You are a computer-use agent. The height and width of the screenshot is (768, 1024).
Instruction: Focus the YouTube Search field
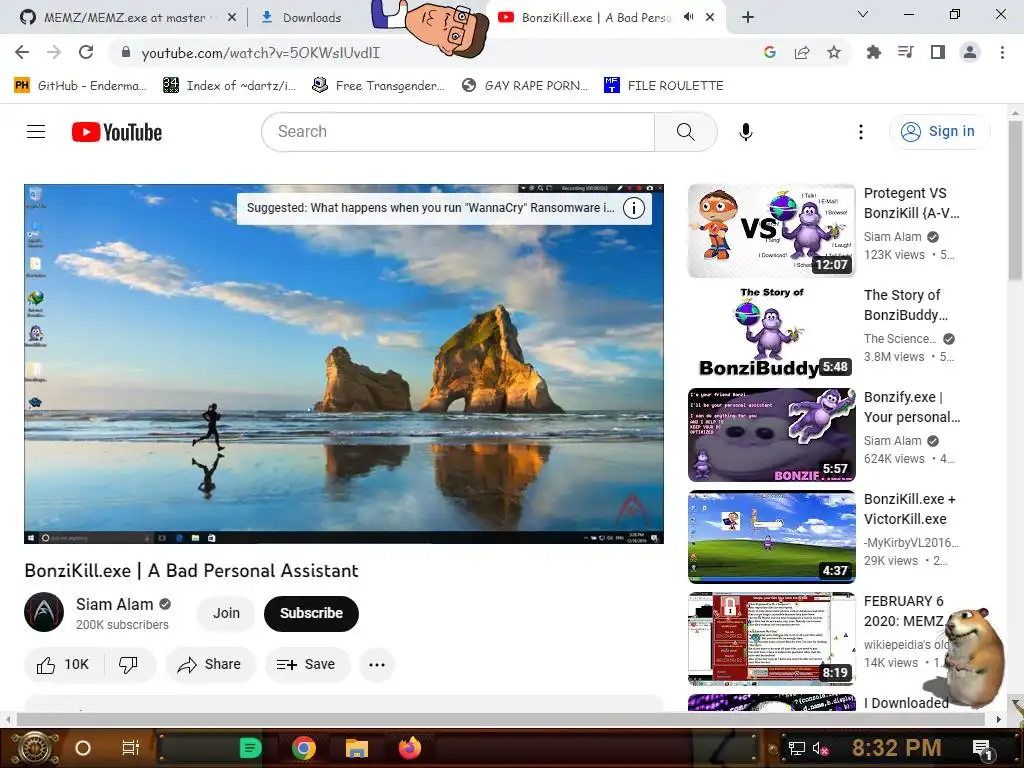[x=458, y=132]
